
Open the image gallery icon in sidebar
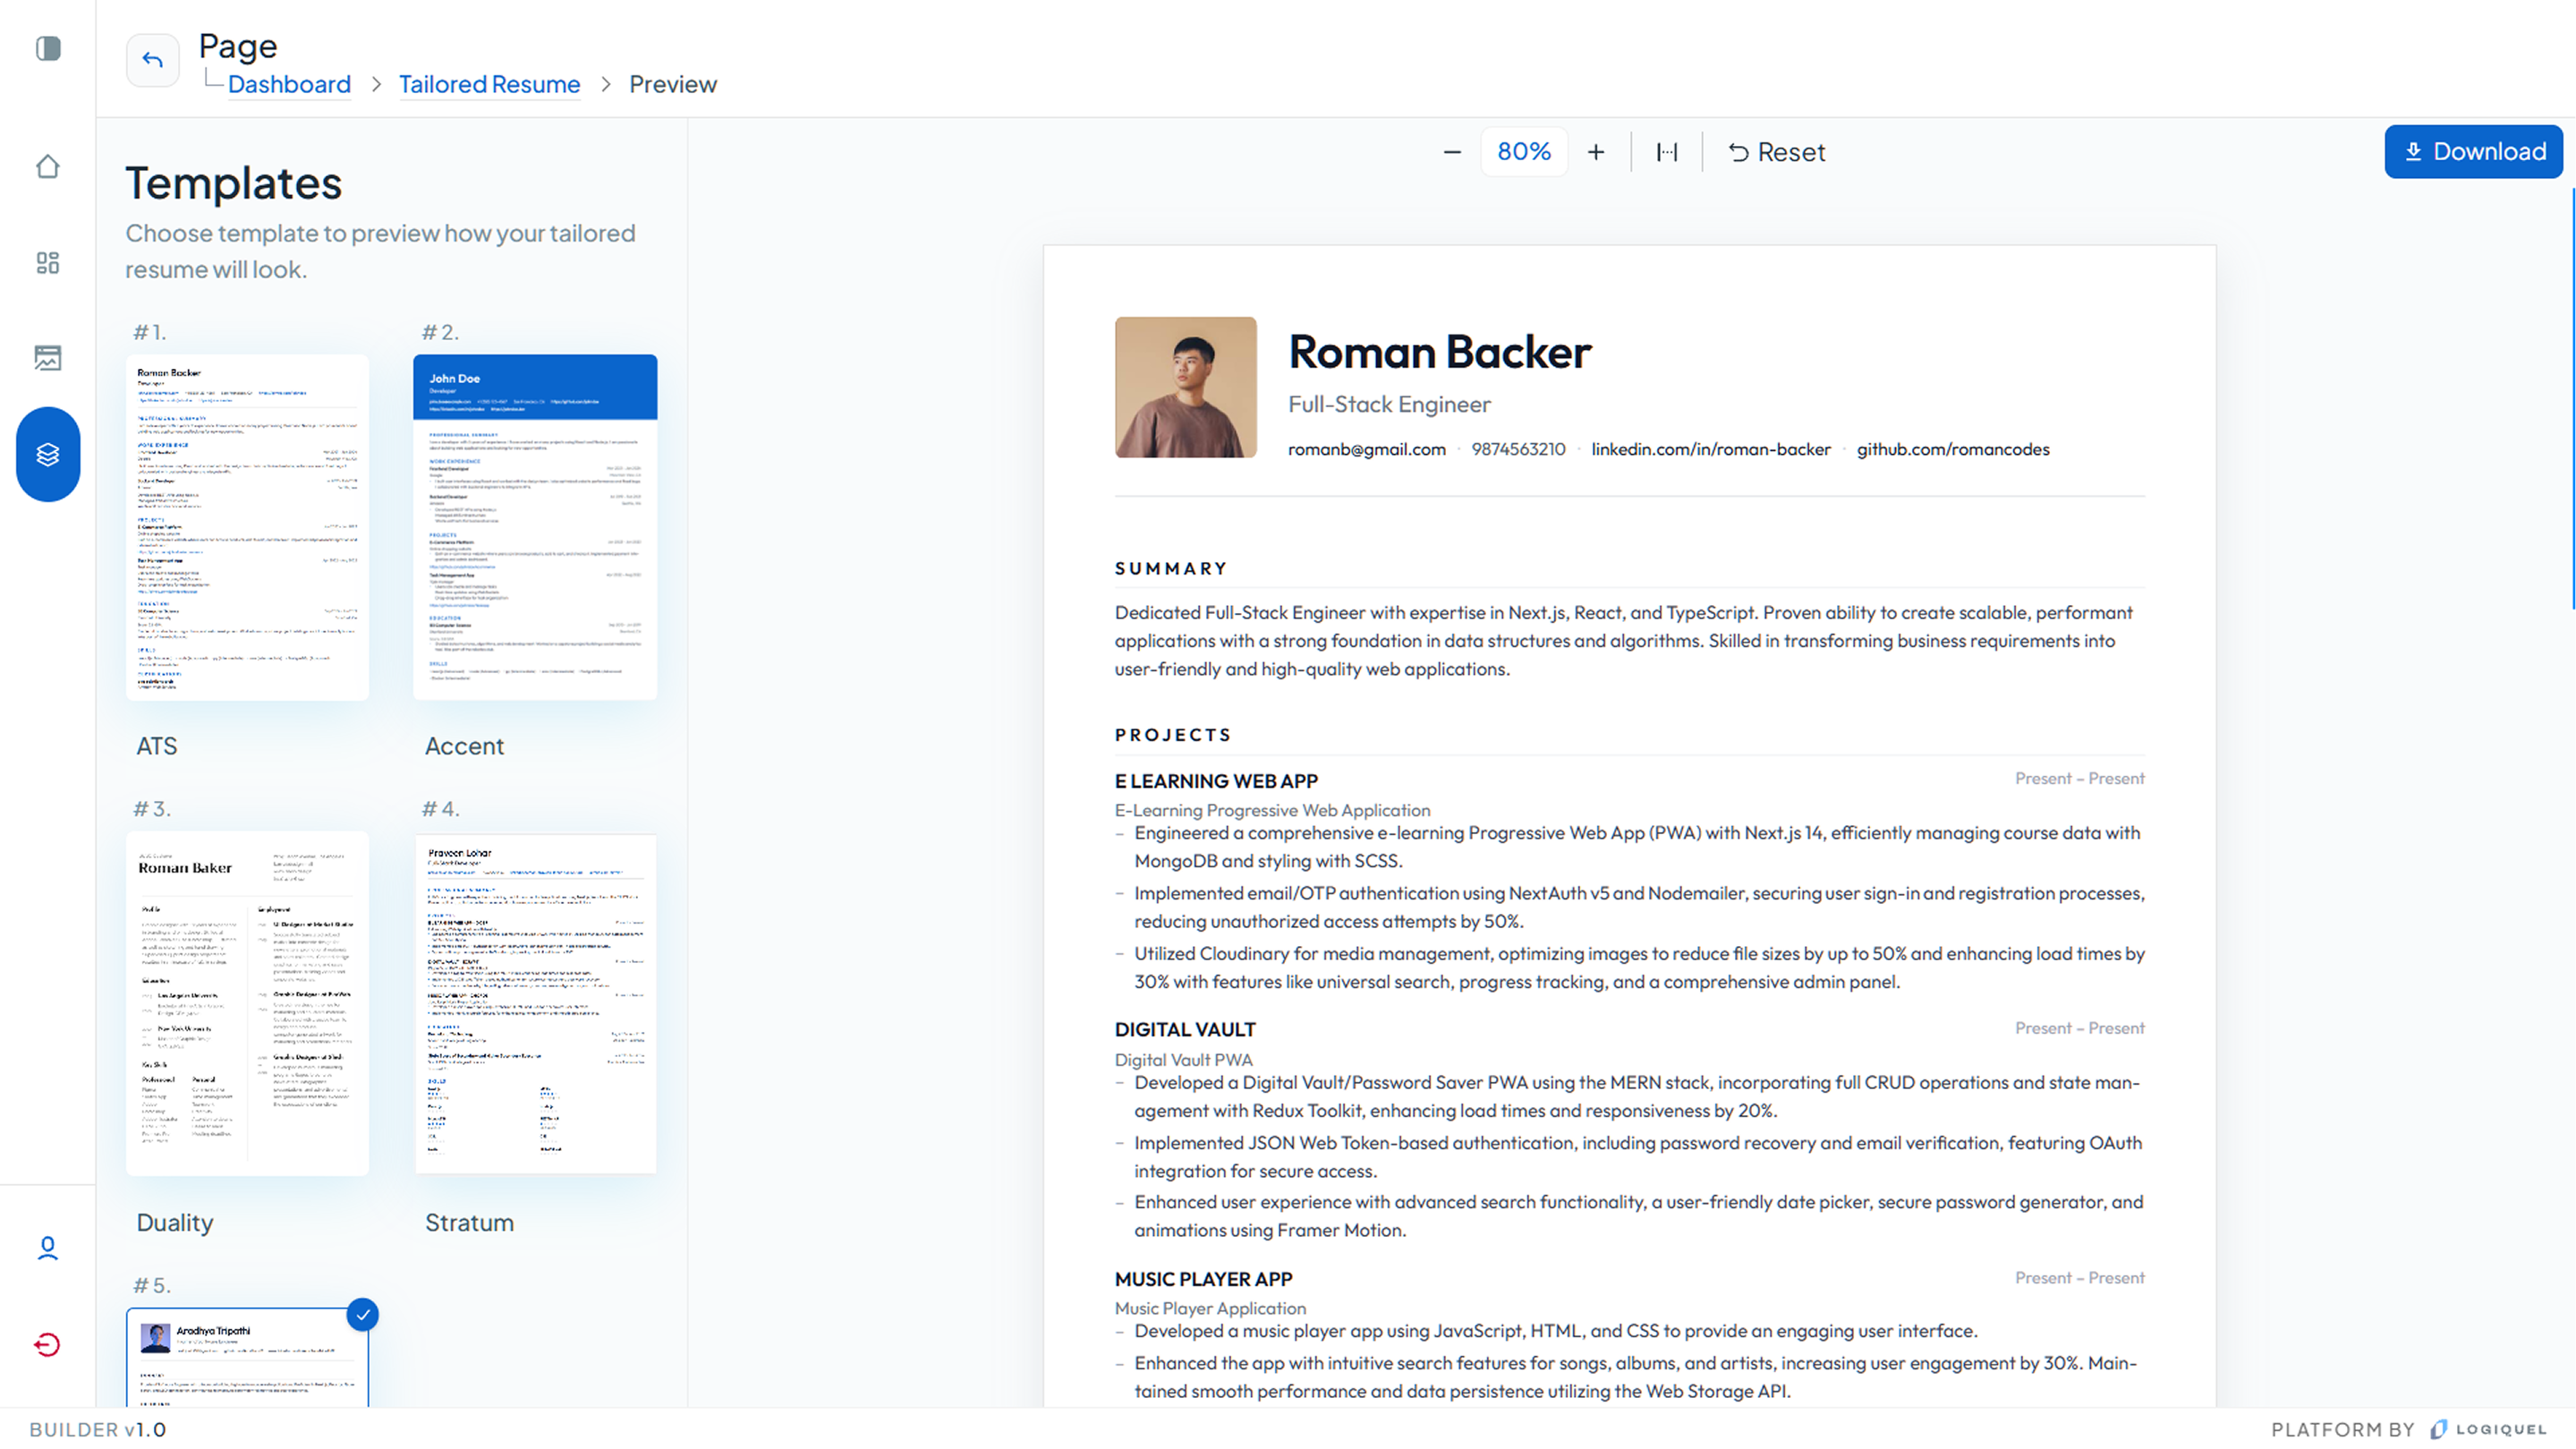[48, 358]
